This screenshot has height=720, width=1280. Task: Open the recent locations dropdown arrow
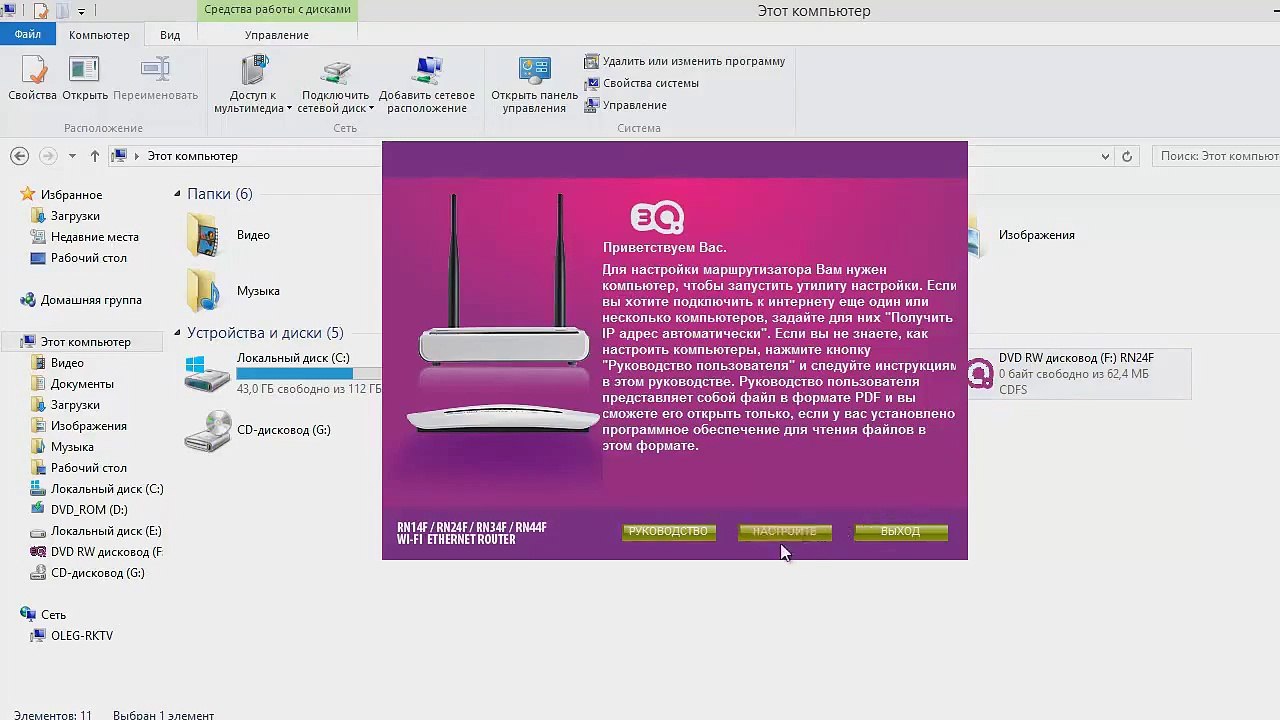[72, 156]
